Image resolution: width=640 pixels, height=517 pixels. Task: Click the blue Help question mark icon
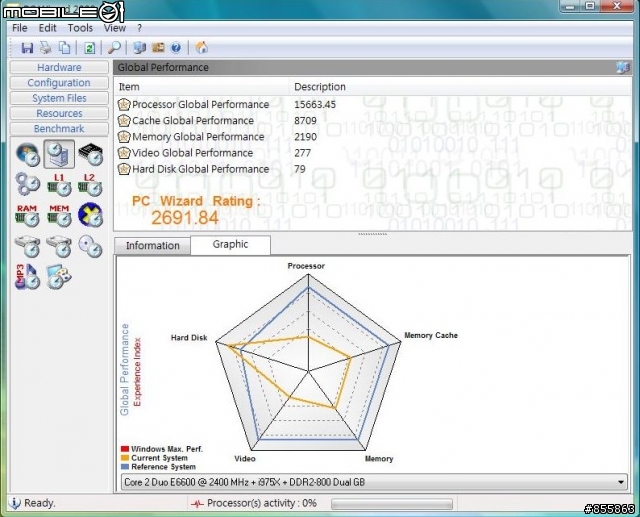[176, 48]
